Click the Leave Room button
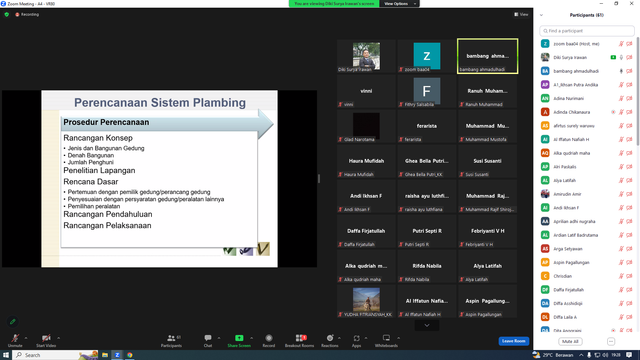 (513, 341)
